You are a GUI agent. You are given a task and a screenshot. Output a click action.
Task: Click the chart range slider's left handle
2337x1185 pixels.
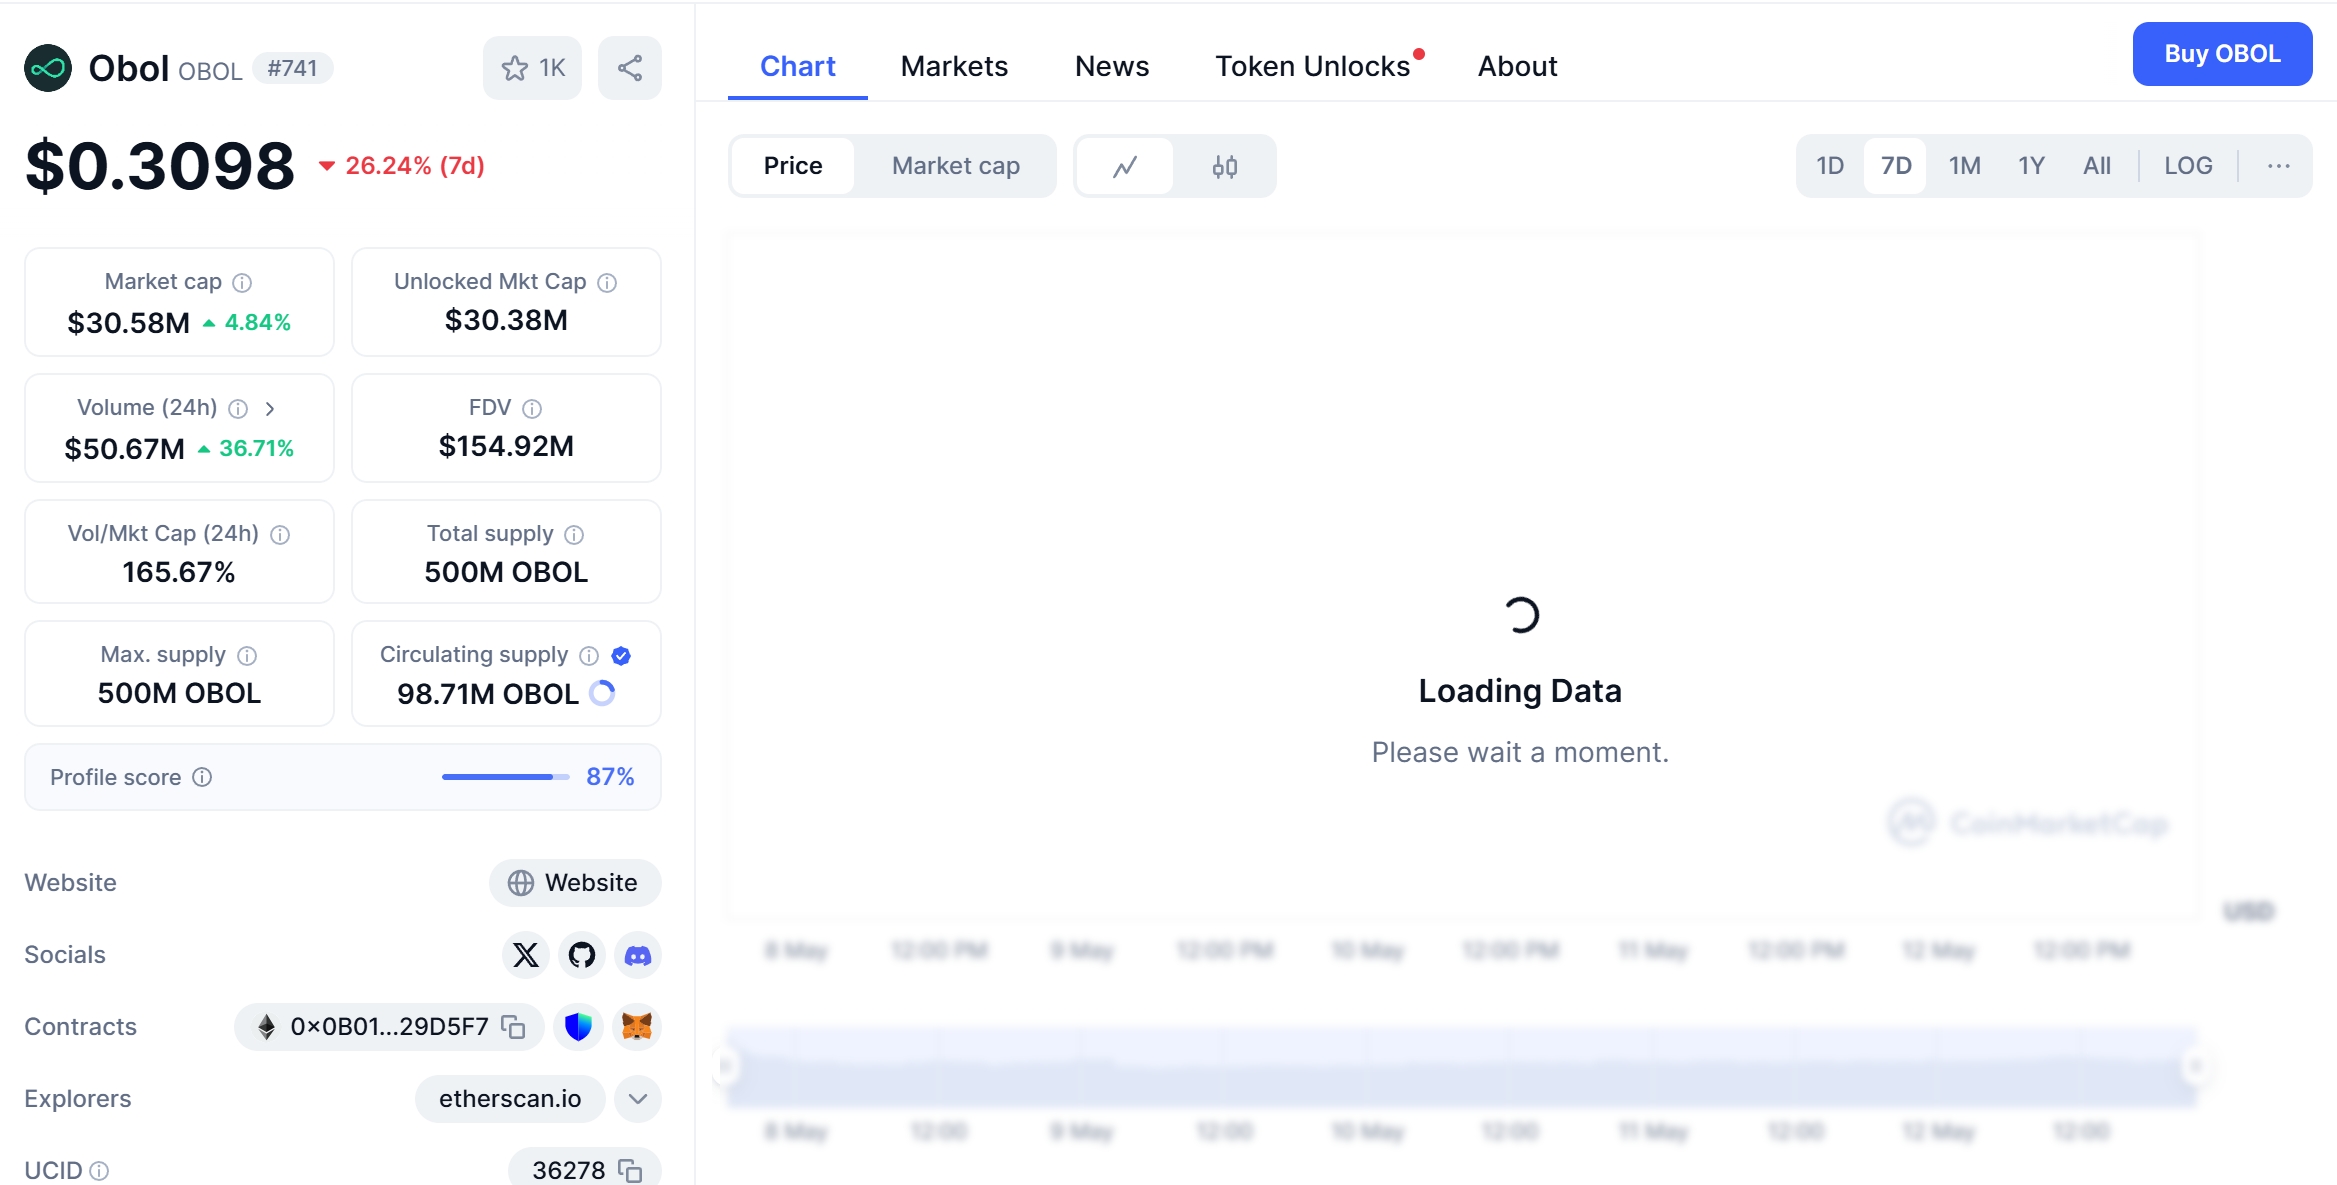click(x=727, y=1066)
